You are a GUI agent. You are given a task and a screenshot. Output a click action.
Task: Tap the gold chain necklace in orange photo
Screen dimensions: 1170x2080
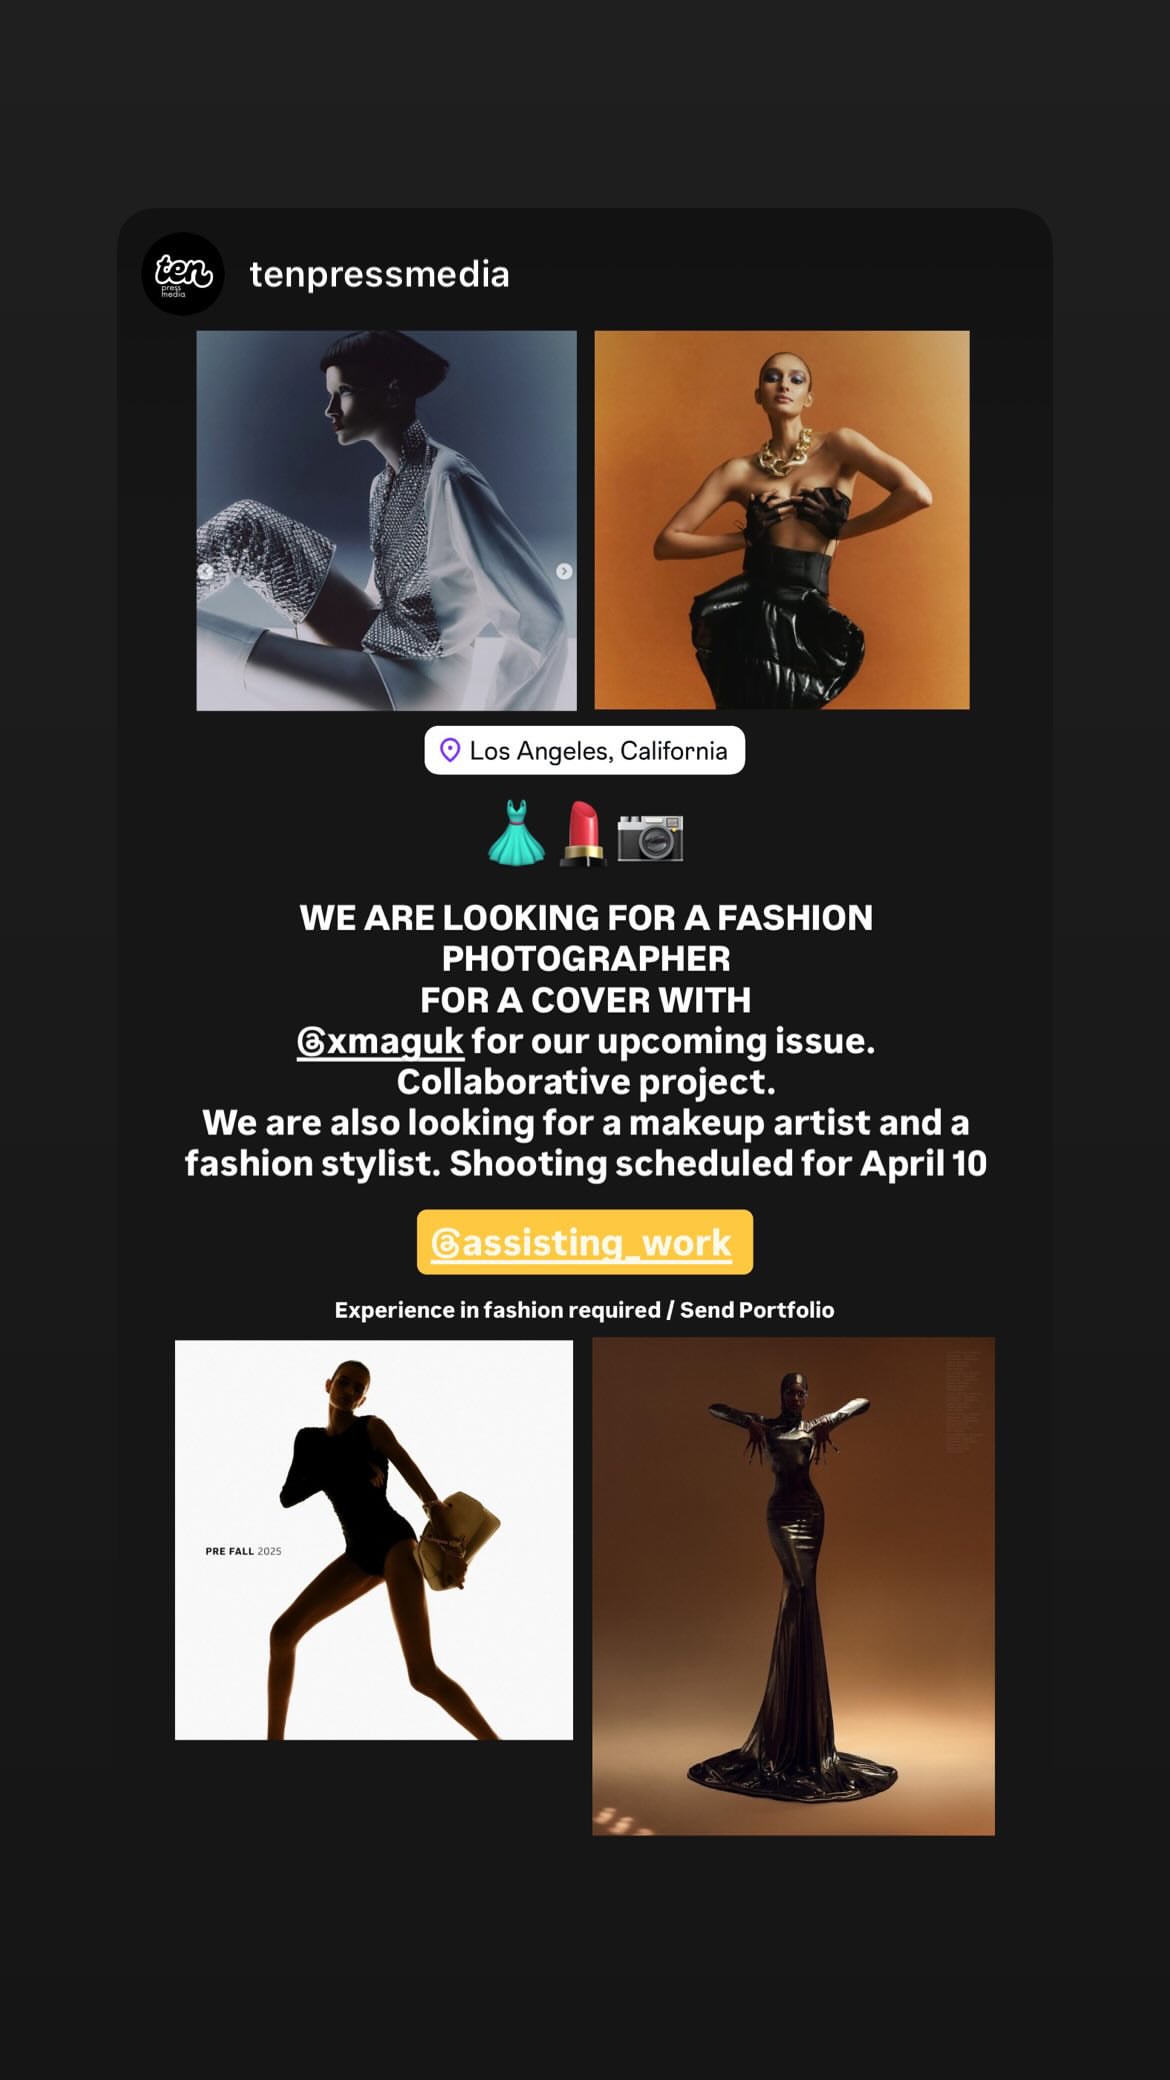tap(785, 457)
